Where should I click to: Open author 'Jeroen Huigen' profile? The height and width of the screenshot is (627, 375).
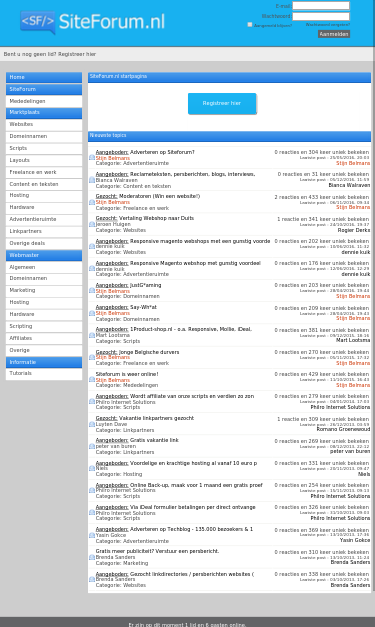point(113,224)
